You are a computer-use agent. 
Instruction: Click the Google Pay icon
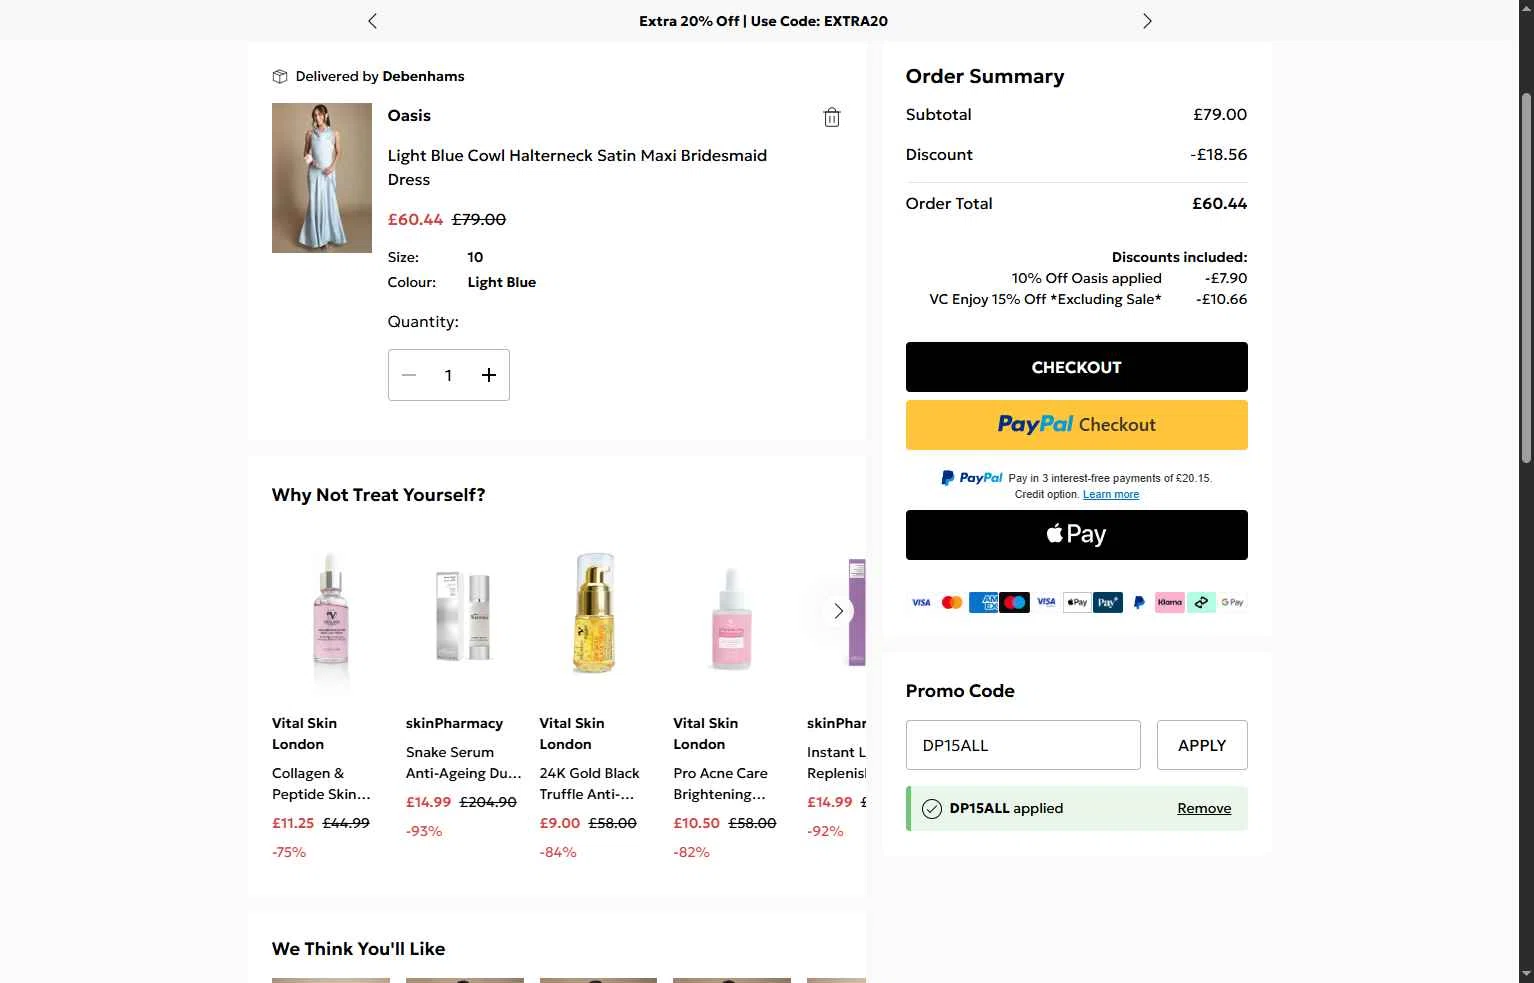1232,602
